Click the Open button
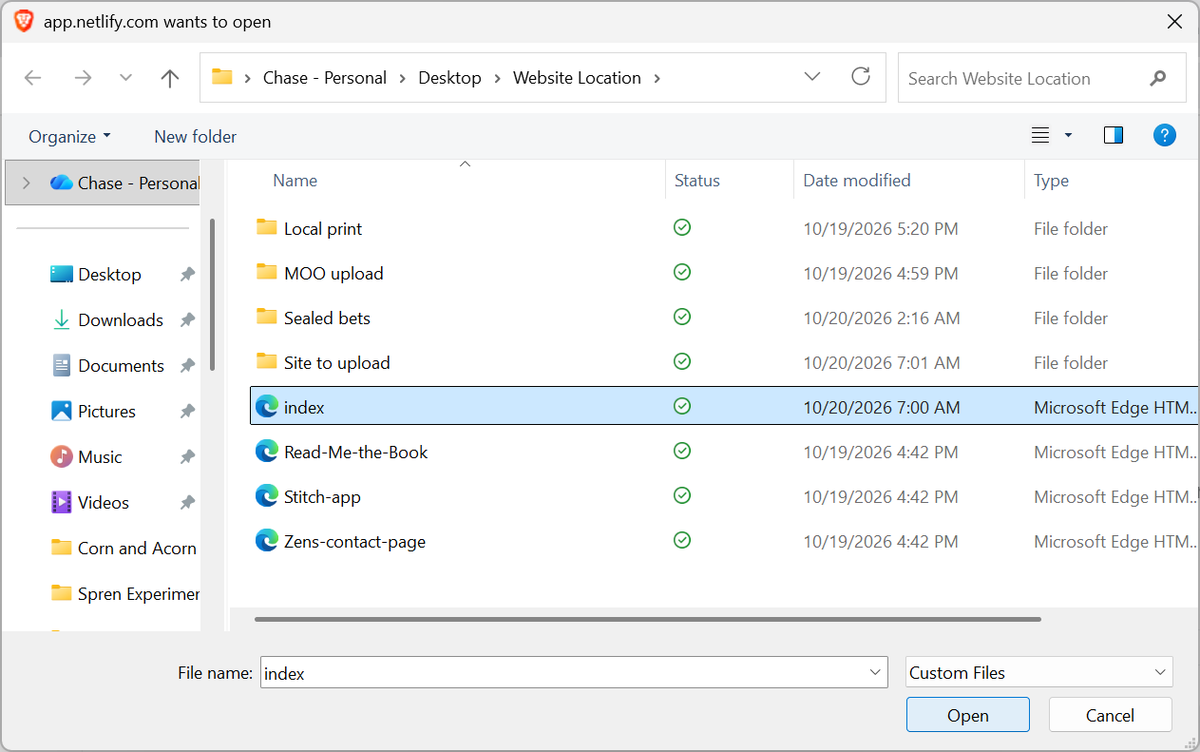1200x752 pixels. (x=968, y=715)
